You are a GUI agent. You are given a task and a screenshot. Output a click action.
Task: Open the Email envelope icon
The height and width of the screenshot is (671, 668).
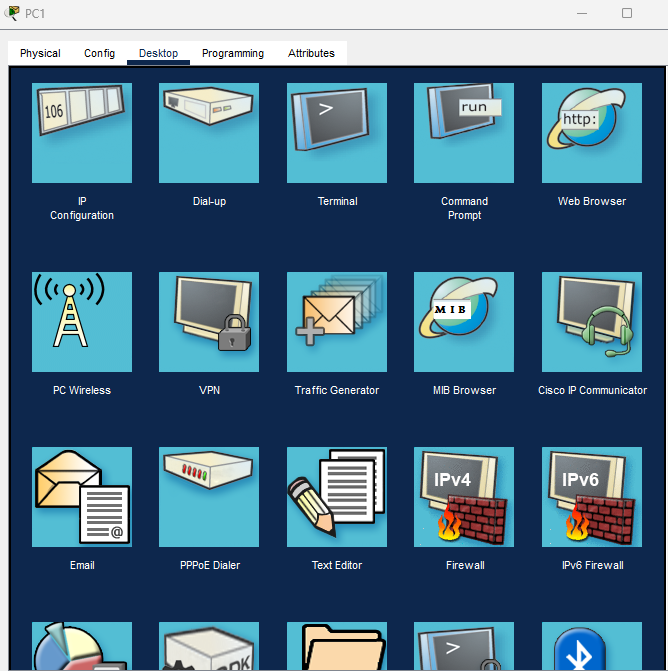coord(82,497)
